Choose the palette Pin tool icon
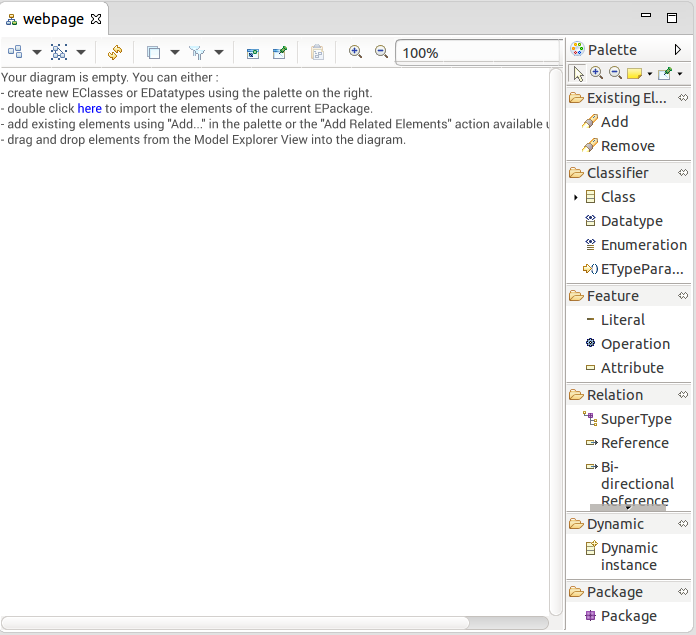Screen dimensions: 696x635 click(x=665, y=74)
